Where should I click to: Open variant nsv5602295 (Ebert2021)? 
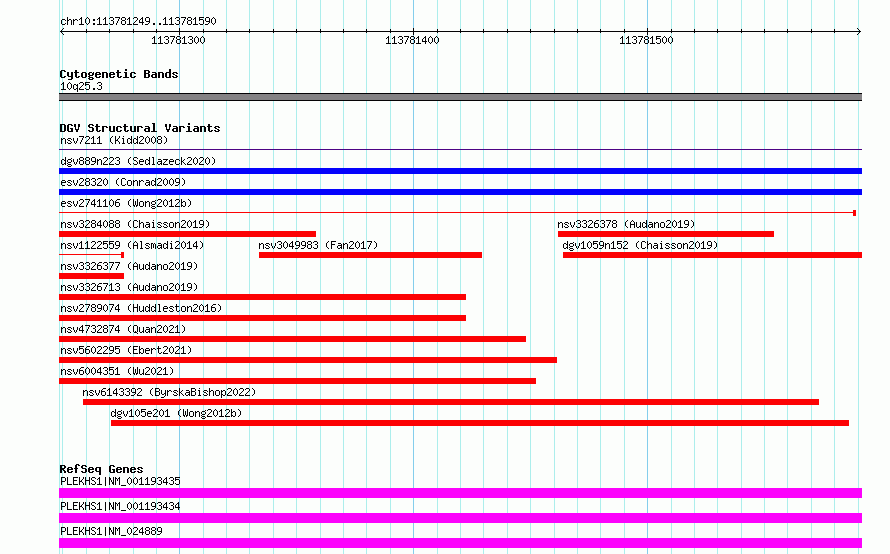click(126, 350)
